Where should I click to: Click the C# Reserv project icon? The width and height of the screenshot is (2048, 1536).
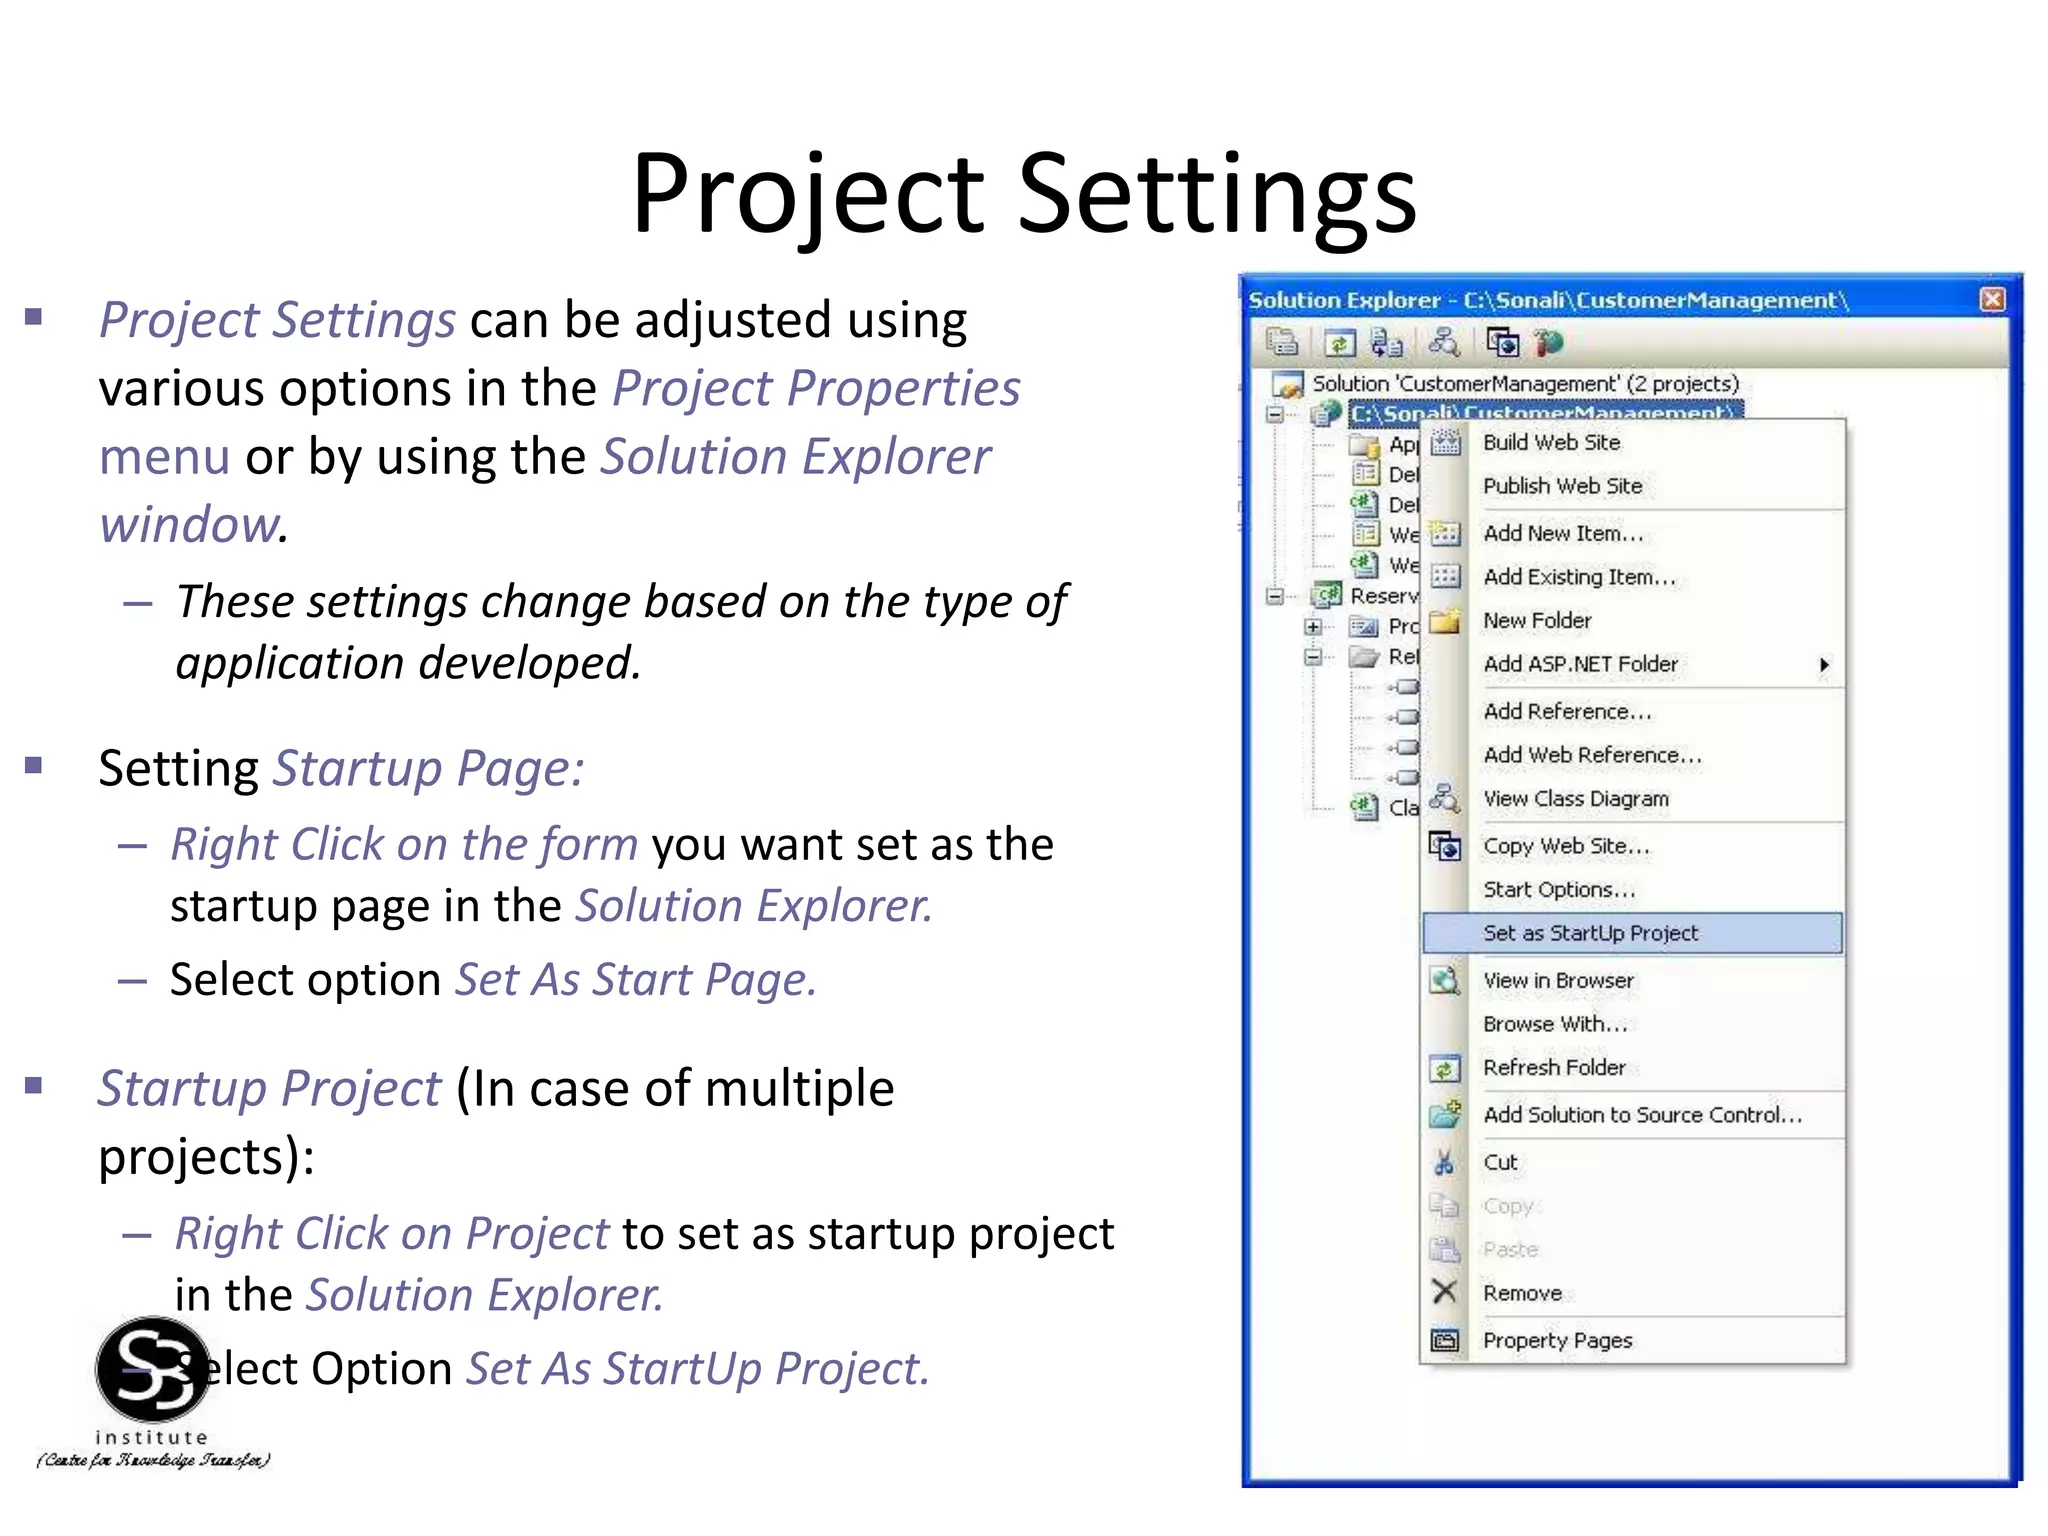click(1327, 596)
